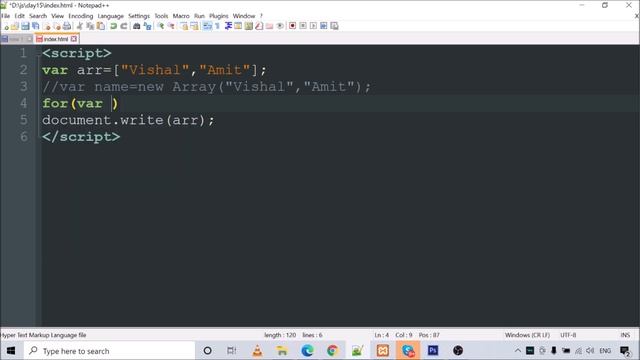The width and height of the screenshot is (640, 360).
Task: Open the ? help menu
Action: point(261,16)
